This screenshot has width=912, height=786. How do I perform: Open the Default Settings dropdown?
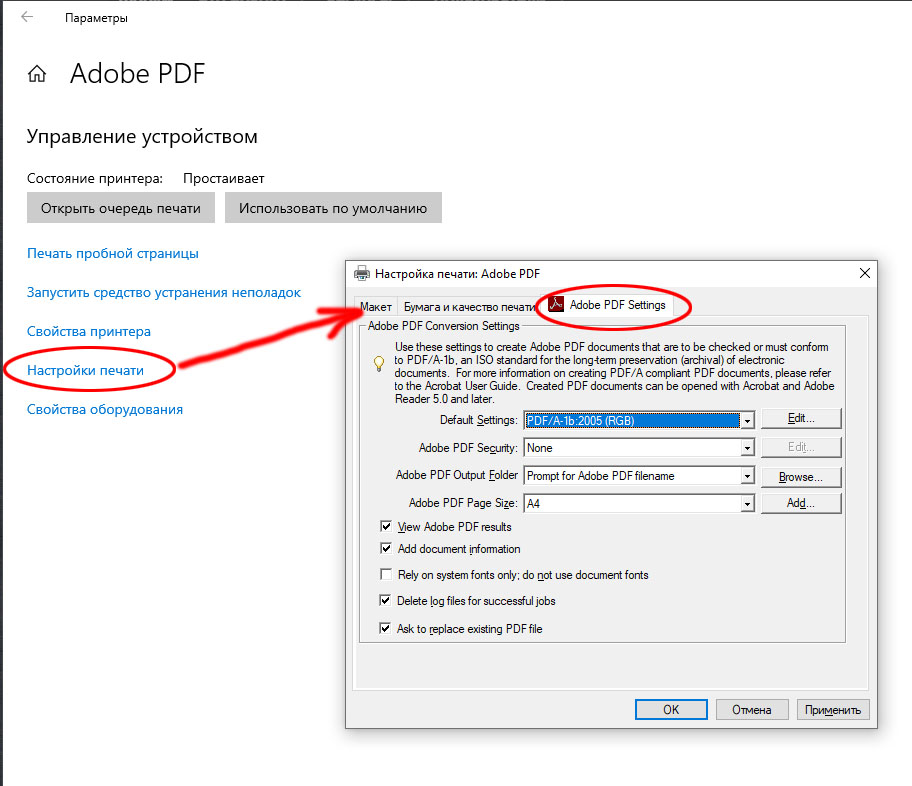point(747,420)
